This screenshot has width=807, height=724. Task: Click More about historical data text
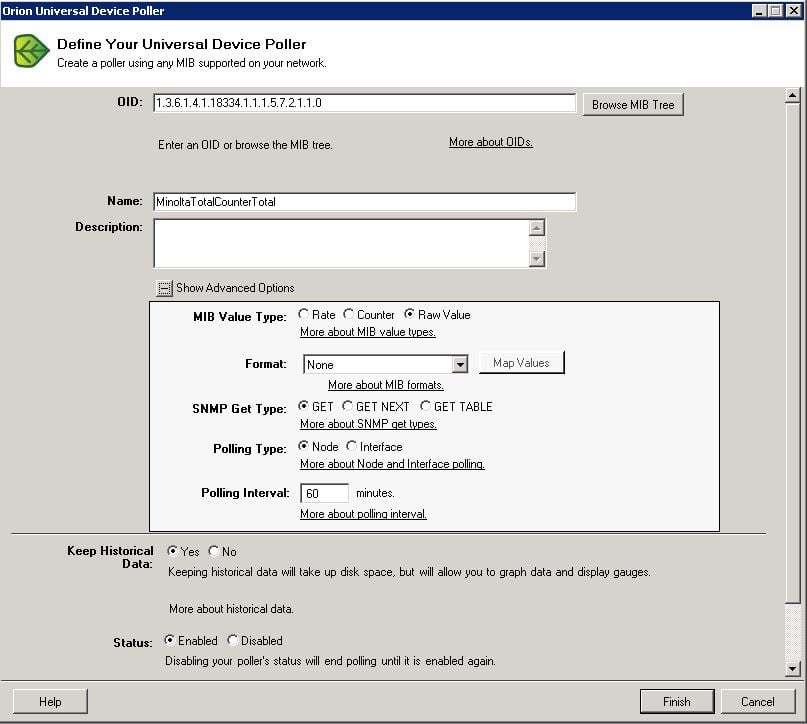(231, 609)
